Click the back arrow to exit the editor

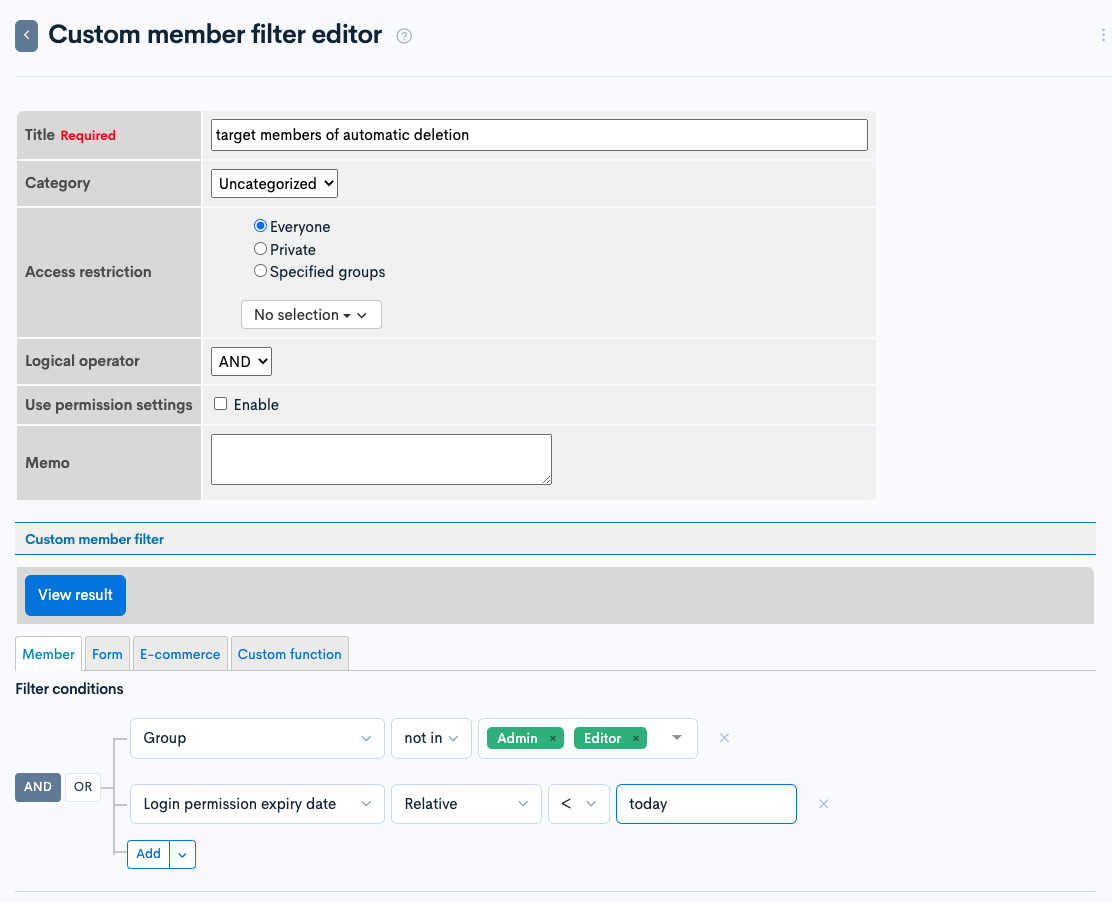tap(26, 33)
